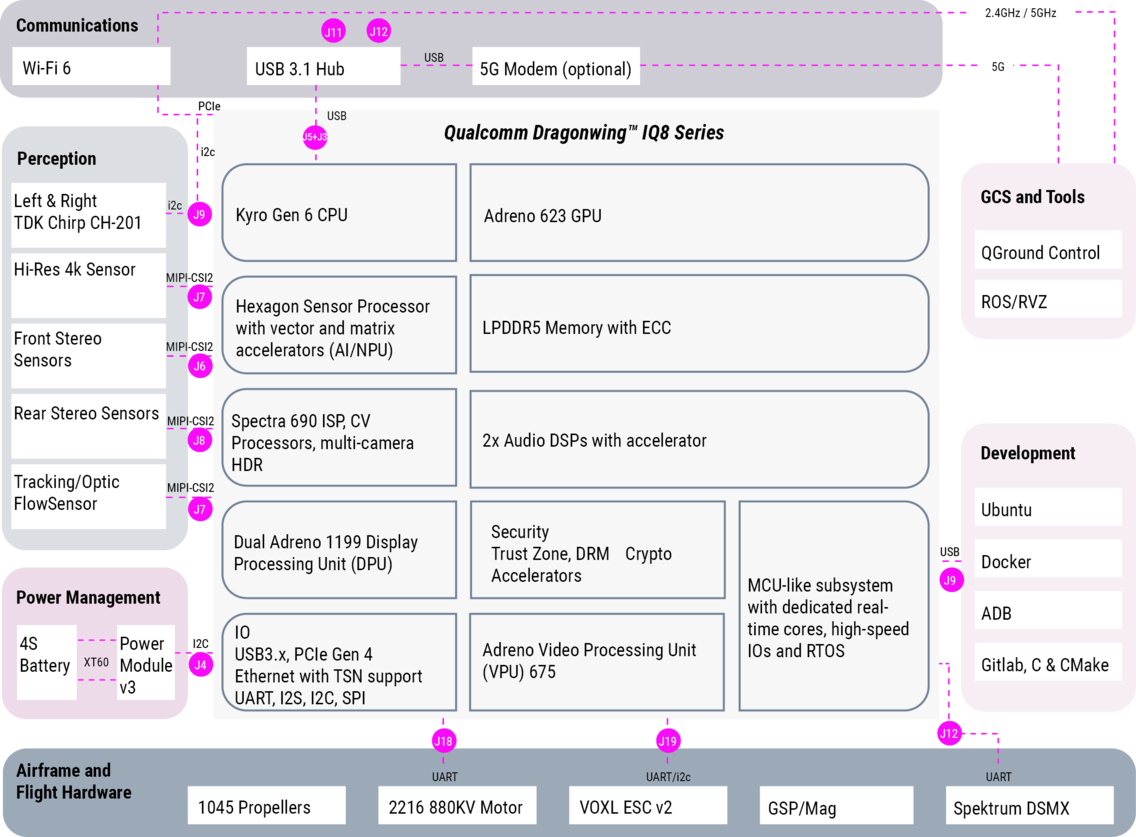The image size is (1136, 837).
Task: Click the 5G Modem (optional) block
Action: (x=555, y=69)
